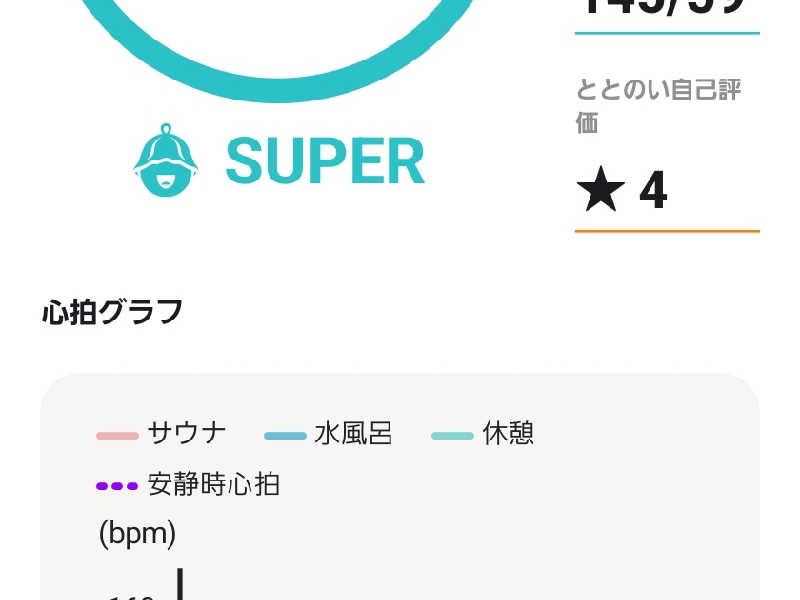Click the rating number 4
This screenshot has height=600, width=800.
click(653, 190)
